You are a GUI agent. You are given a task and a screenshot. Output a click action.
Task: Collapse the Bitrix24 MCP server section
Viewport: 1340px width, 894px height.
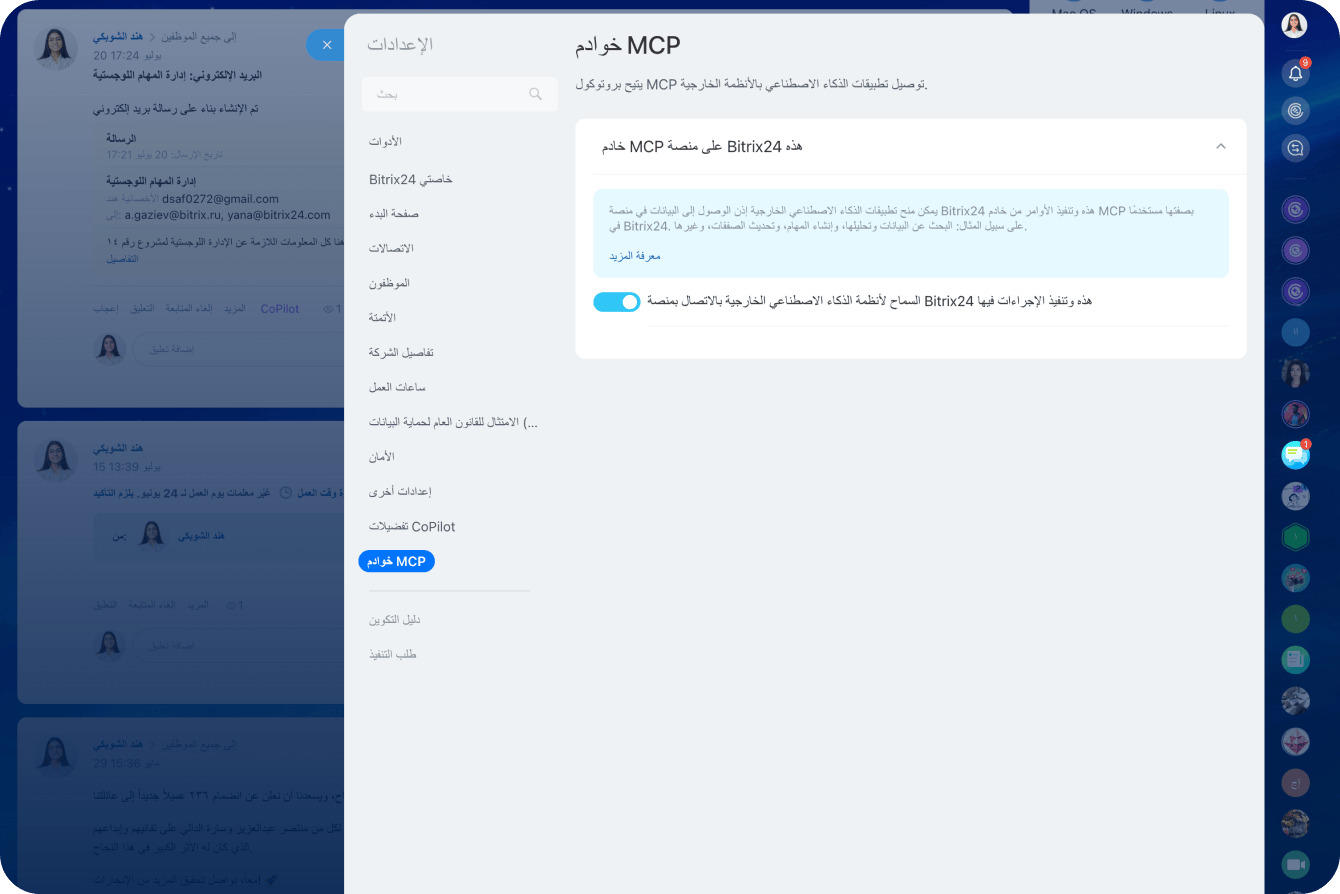(1220, 146)
